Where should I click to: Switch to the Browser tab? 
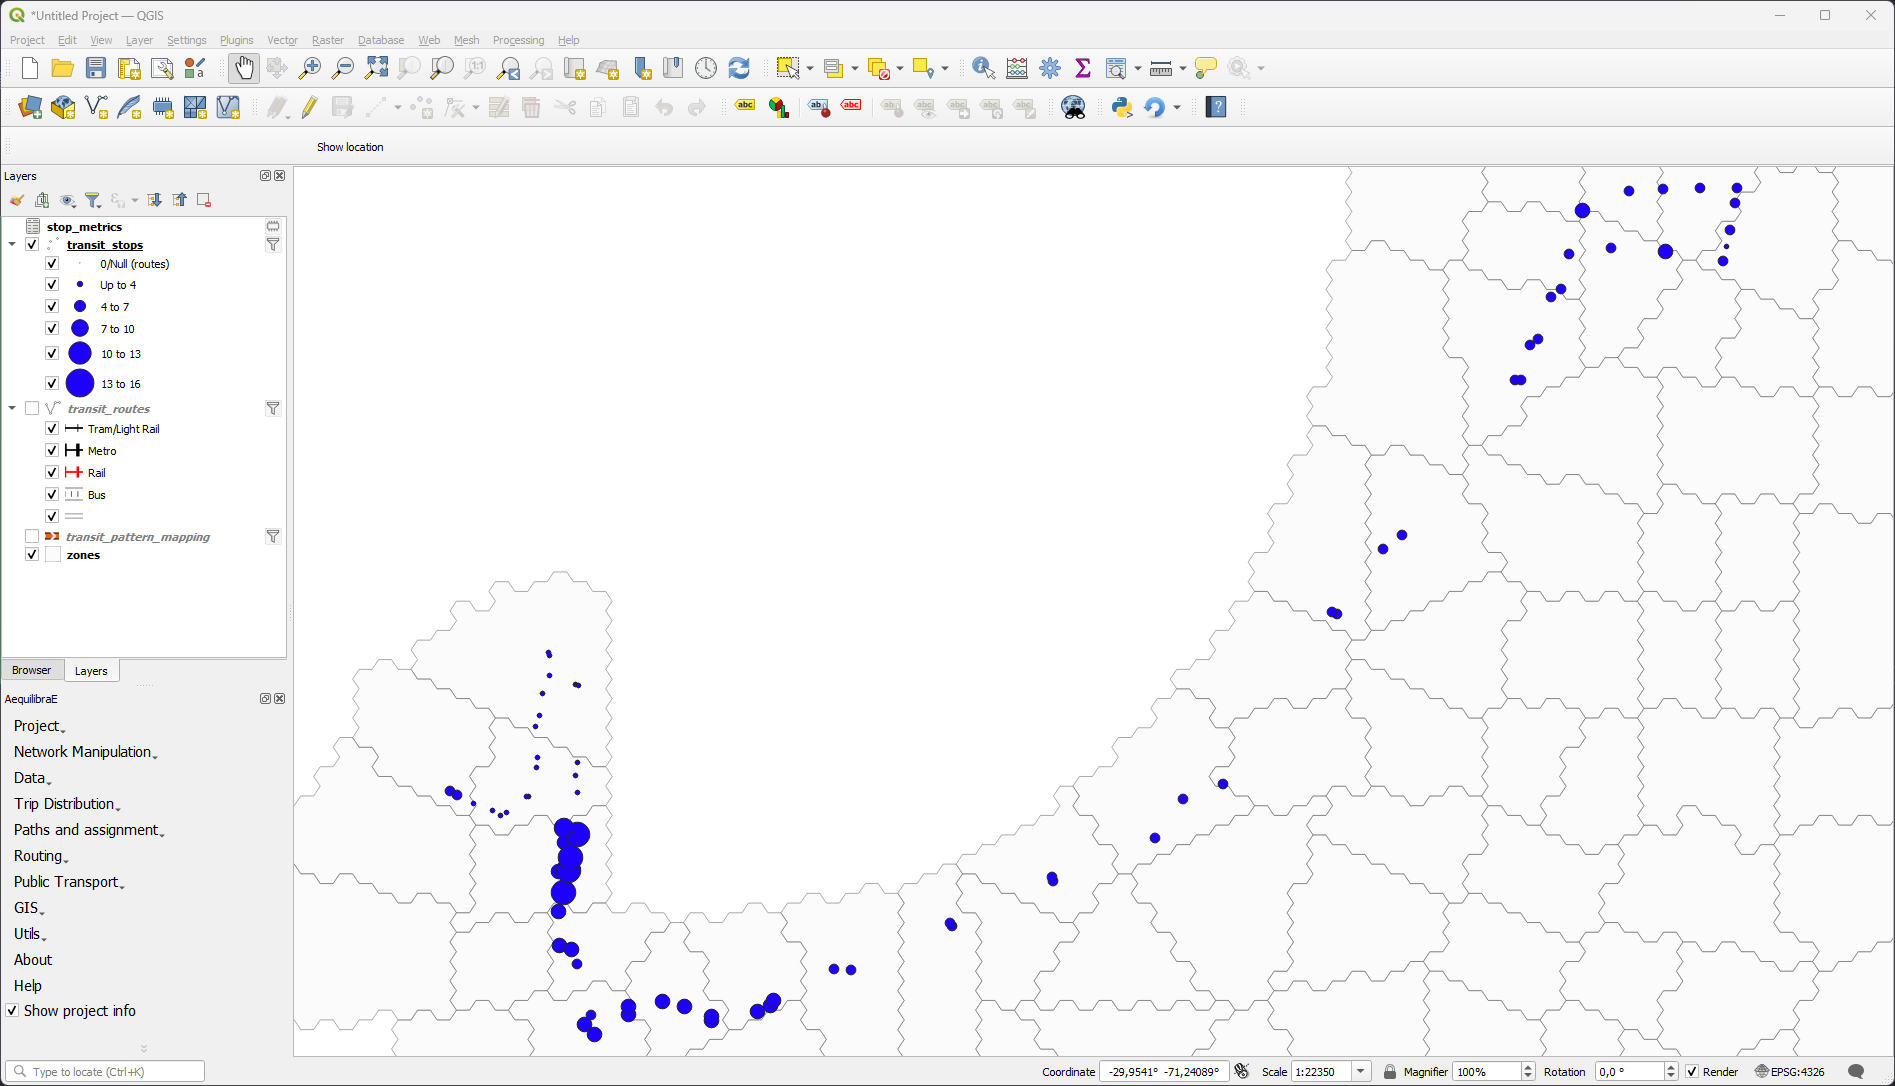tap(32, 671)
